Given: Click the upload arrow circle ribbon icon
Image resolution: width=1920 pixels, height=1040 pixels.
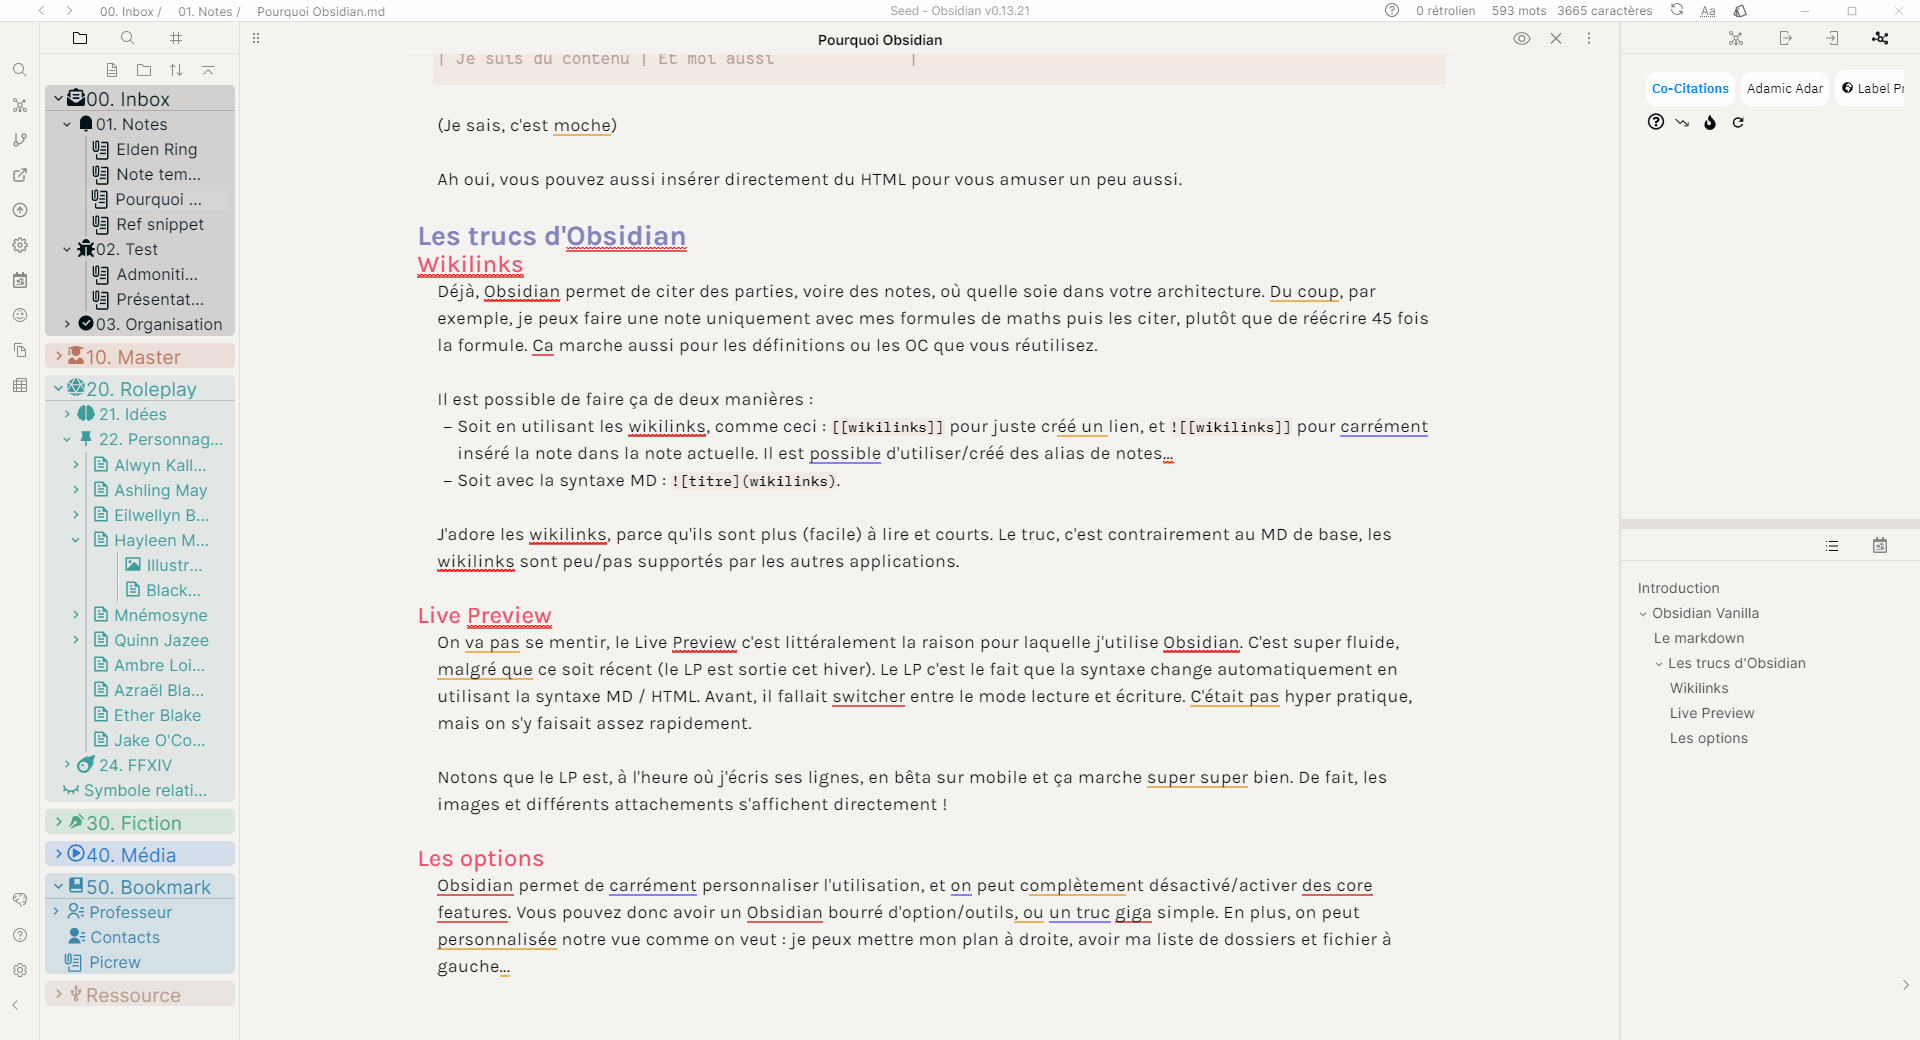Looking at the screenshot, I should [x=19, y=210].
